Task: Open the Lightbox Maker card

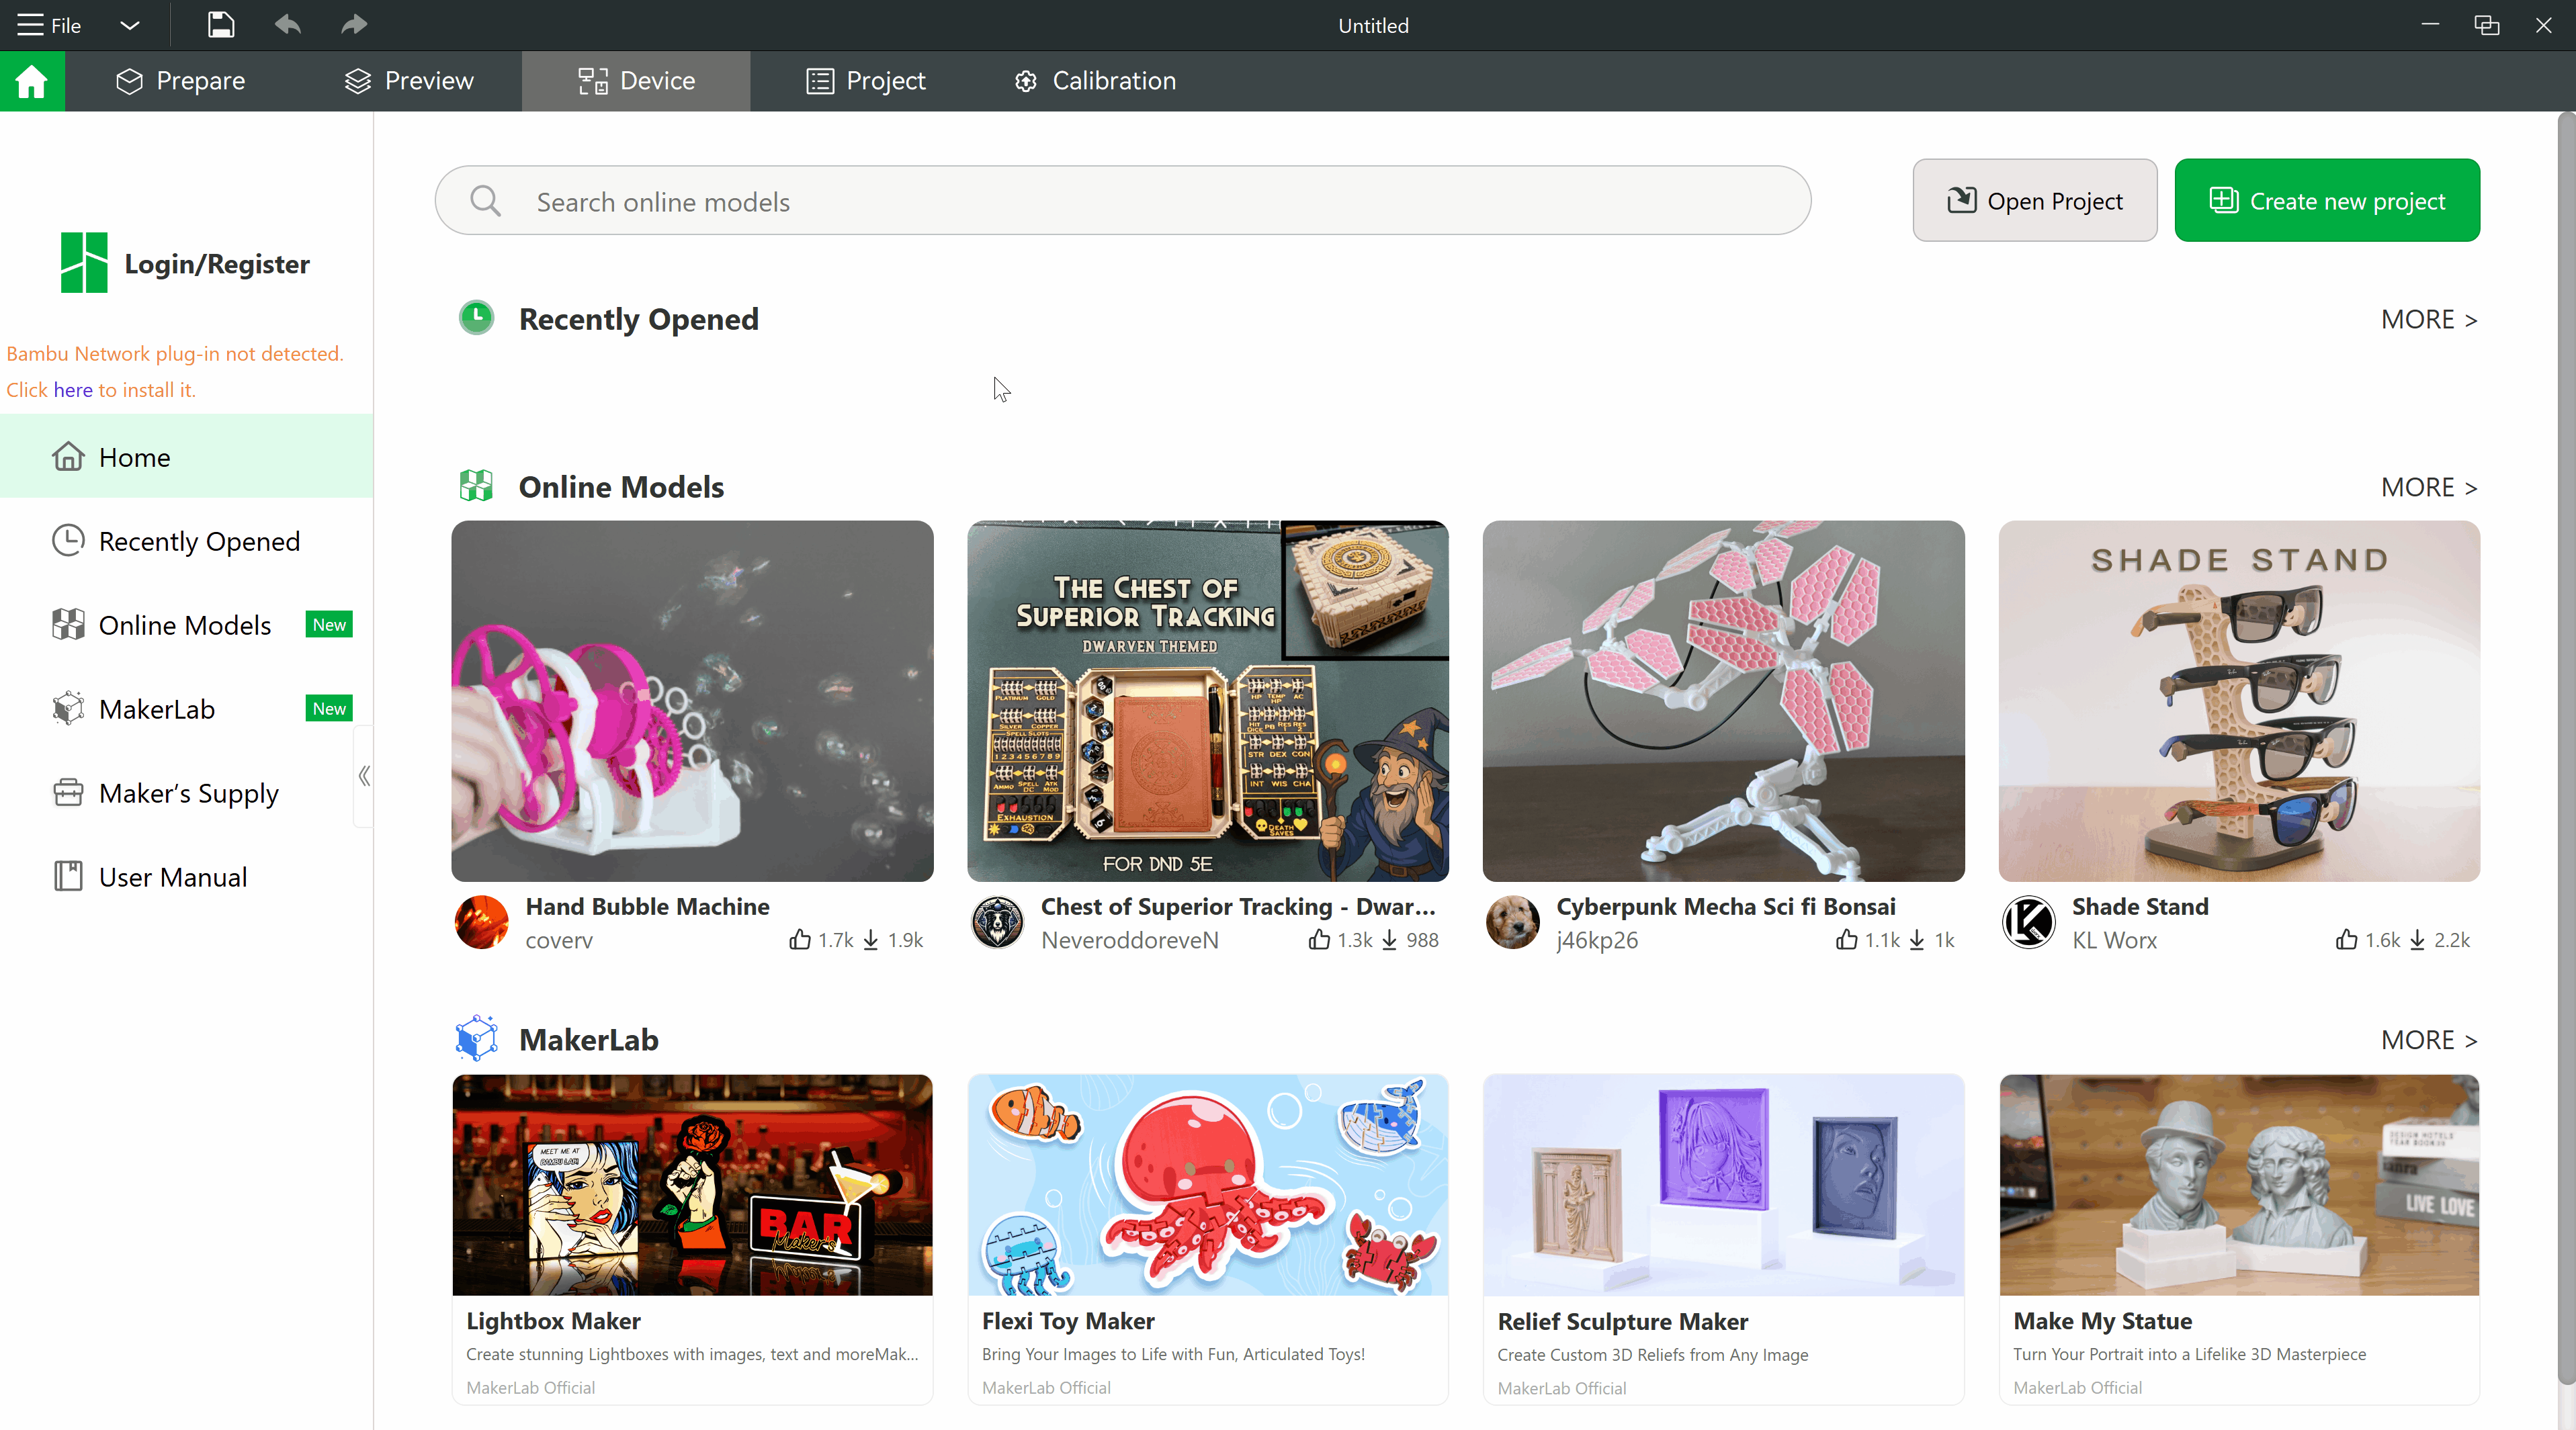Action: pos(692,1239)
